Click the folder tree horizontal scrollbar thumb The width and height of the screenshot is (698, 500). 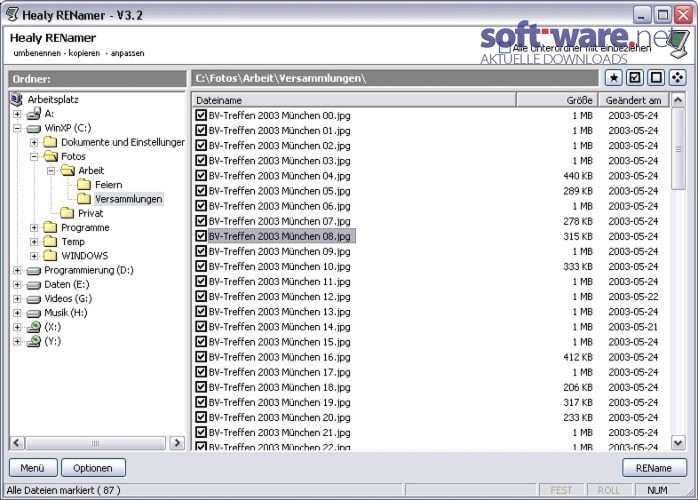(95, 443)
